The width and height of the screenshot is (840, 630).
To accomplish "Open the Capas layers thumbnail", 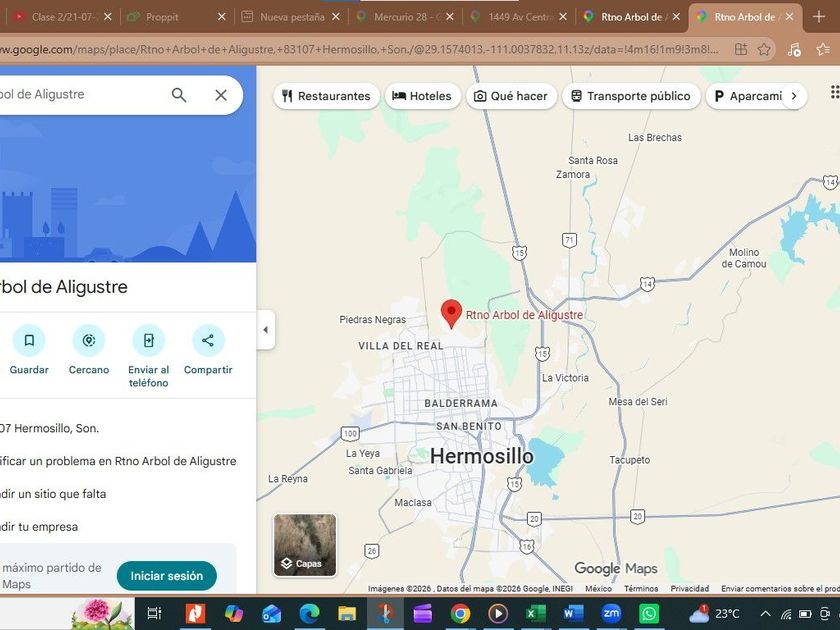I will coord(305,545).
